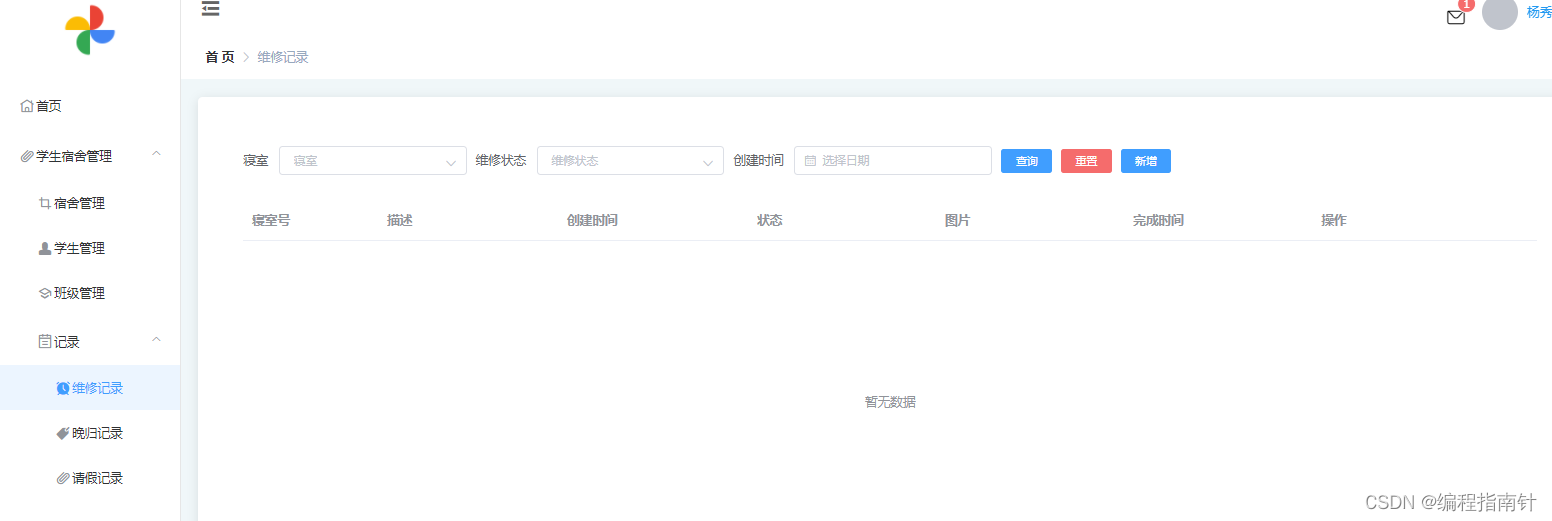1552x521 pixels.
Task: Open the 请假记录 menu item
Action: [x=90, y=478]
